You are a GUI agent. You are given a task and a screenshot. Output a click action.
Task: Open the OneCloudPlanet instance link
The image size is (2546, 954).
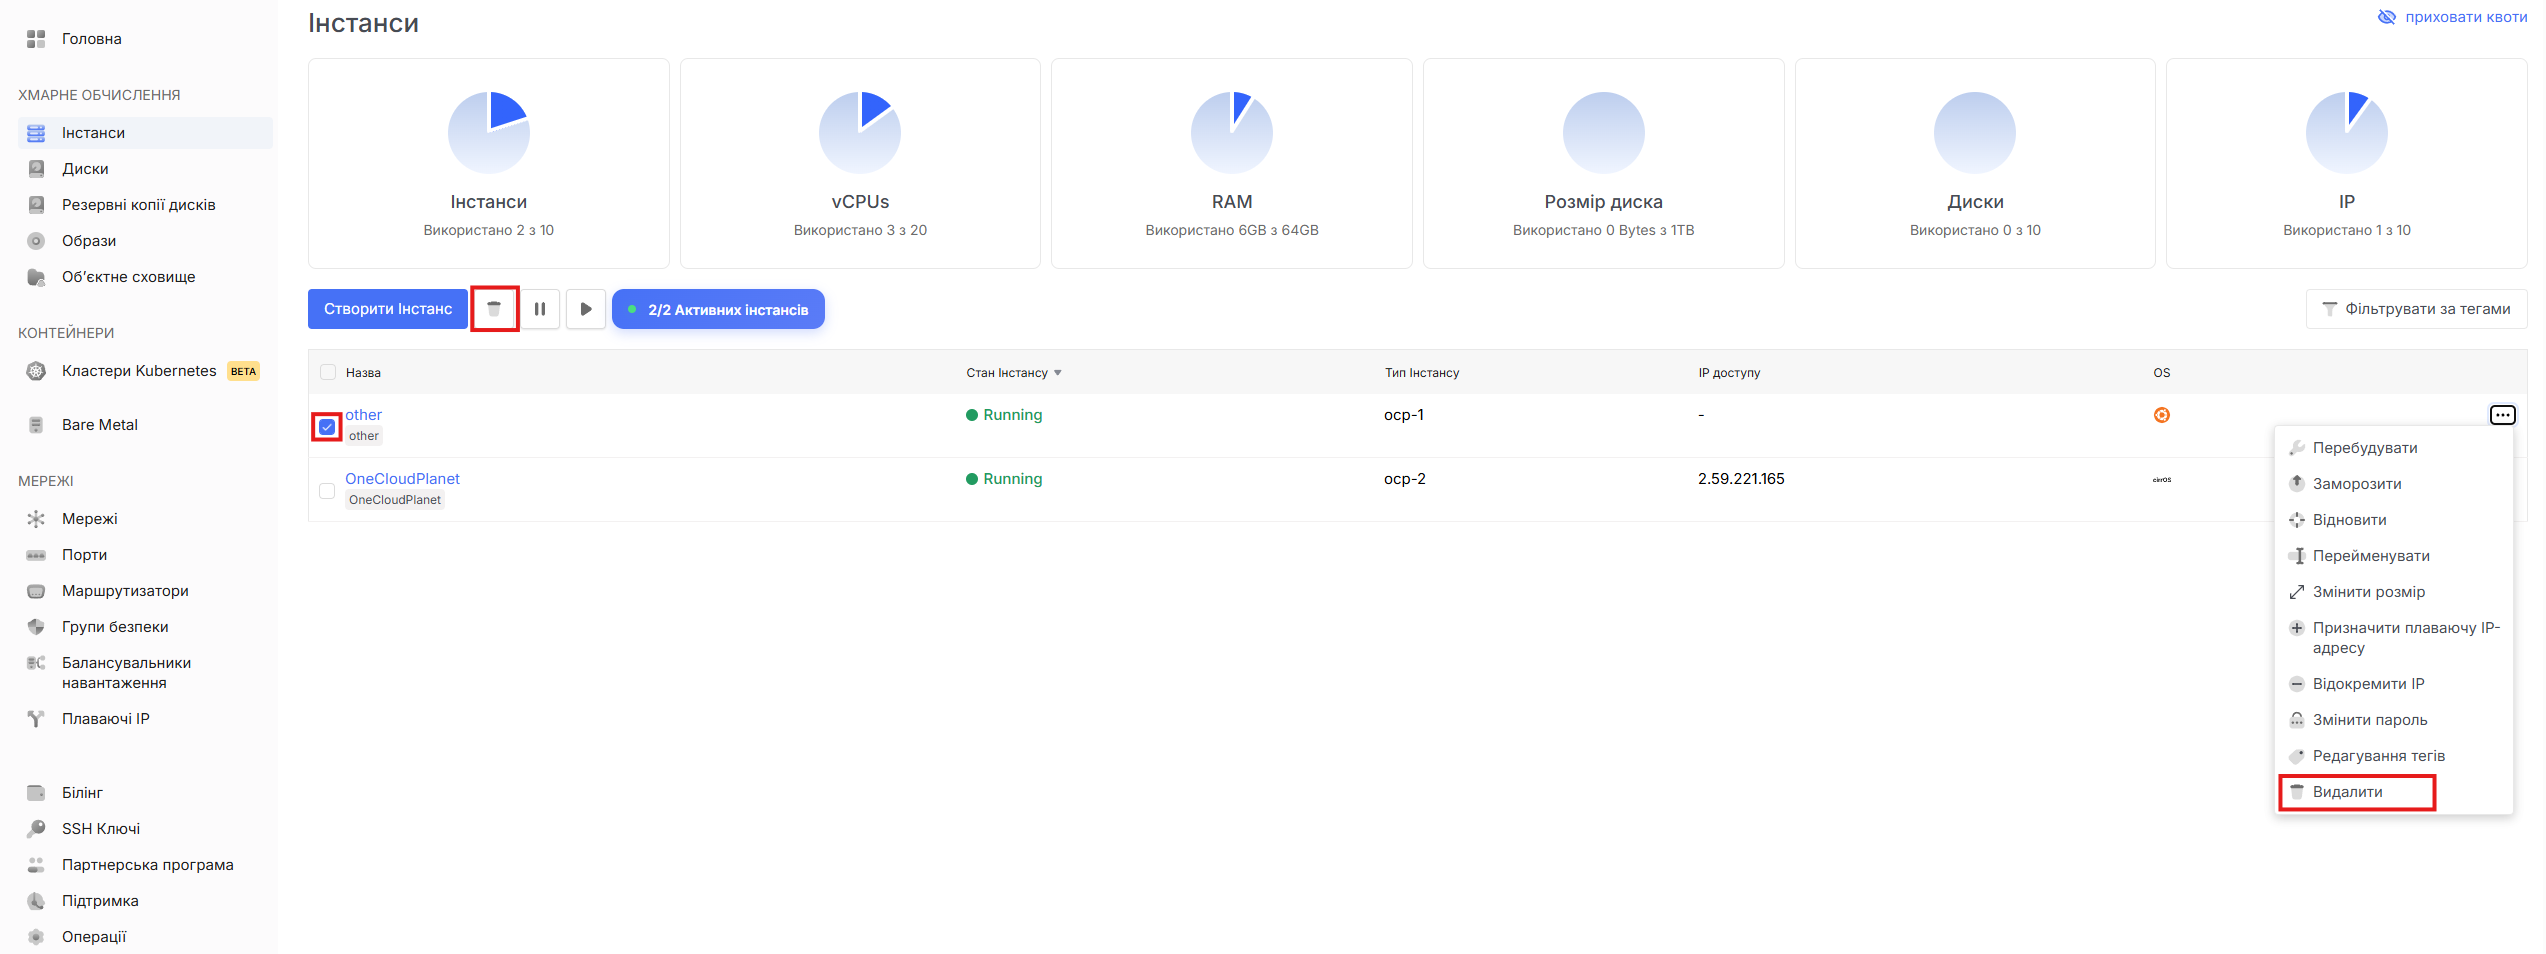click(402, 479)
